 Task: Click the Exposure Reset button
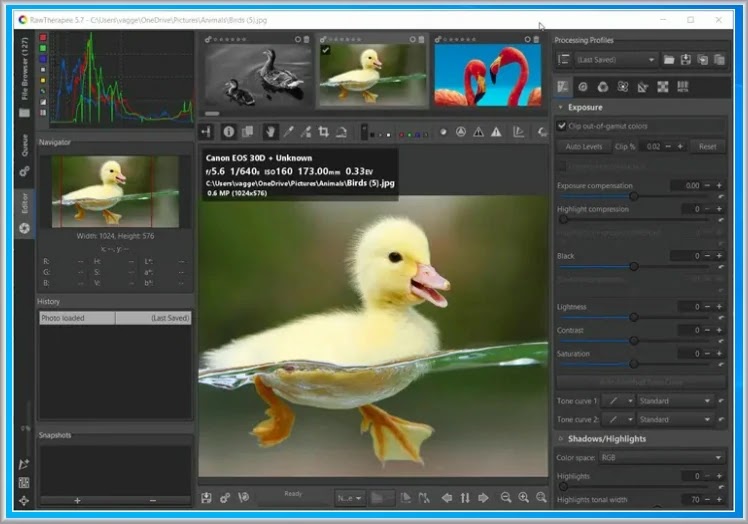707,147
